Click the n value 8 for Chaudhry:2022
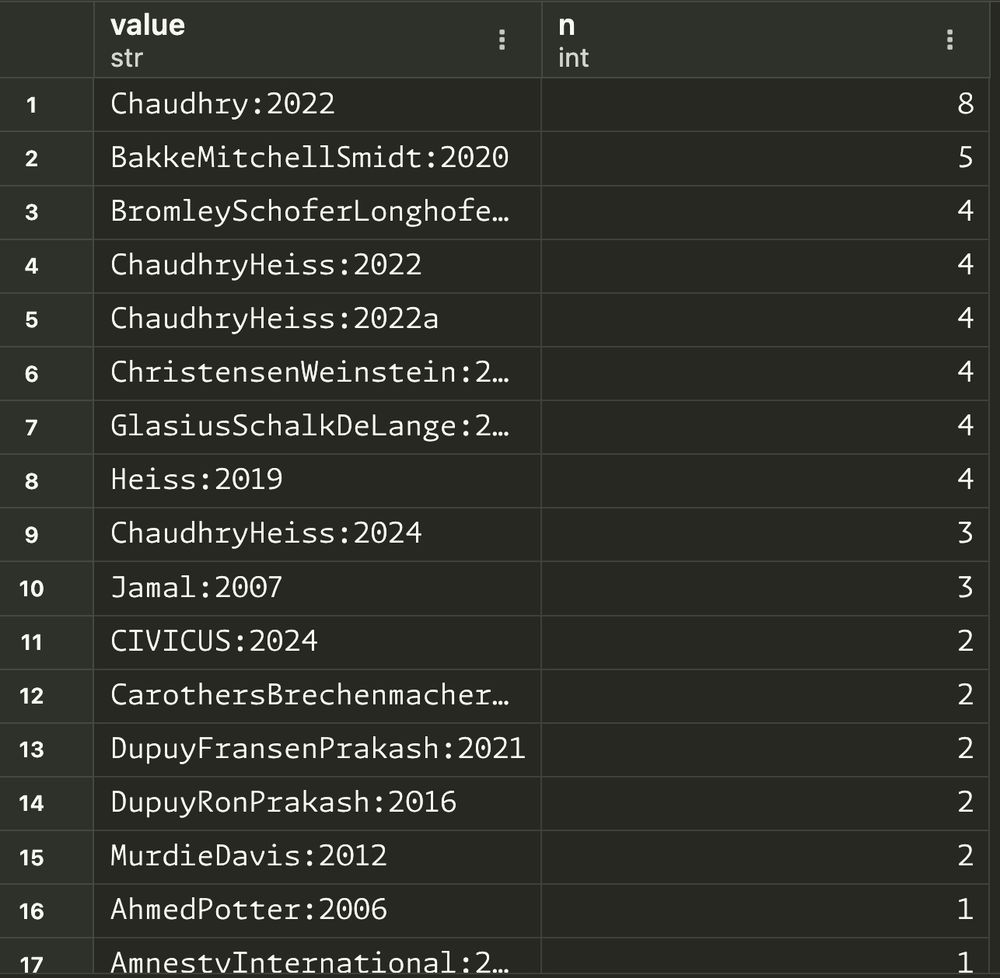Viewport: 1000px width, 978px height. [x=765, y=105]
